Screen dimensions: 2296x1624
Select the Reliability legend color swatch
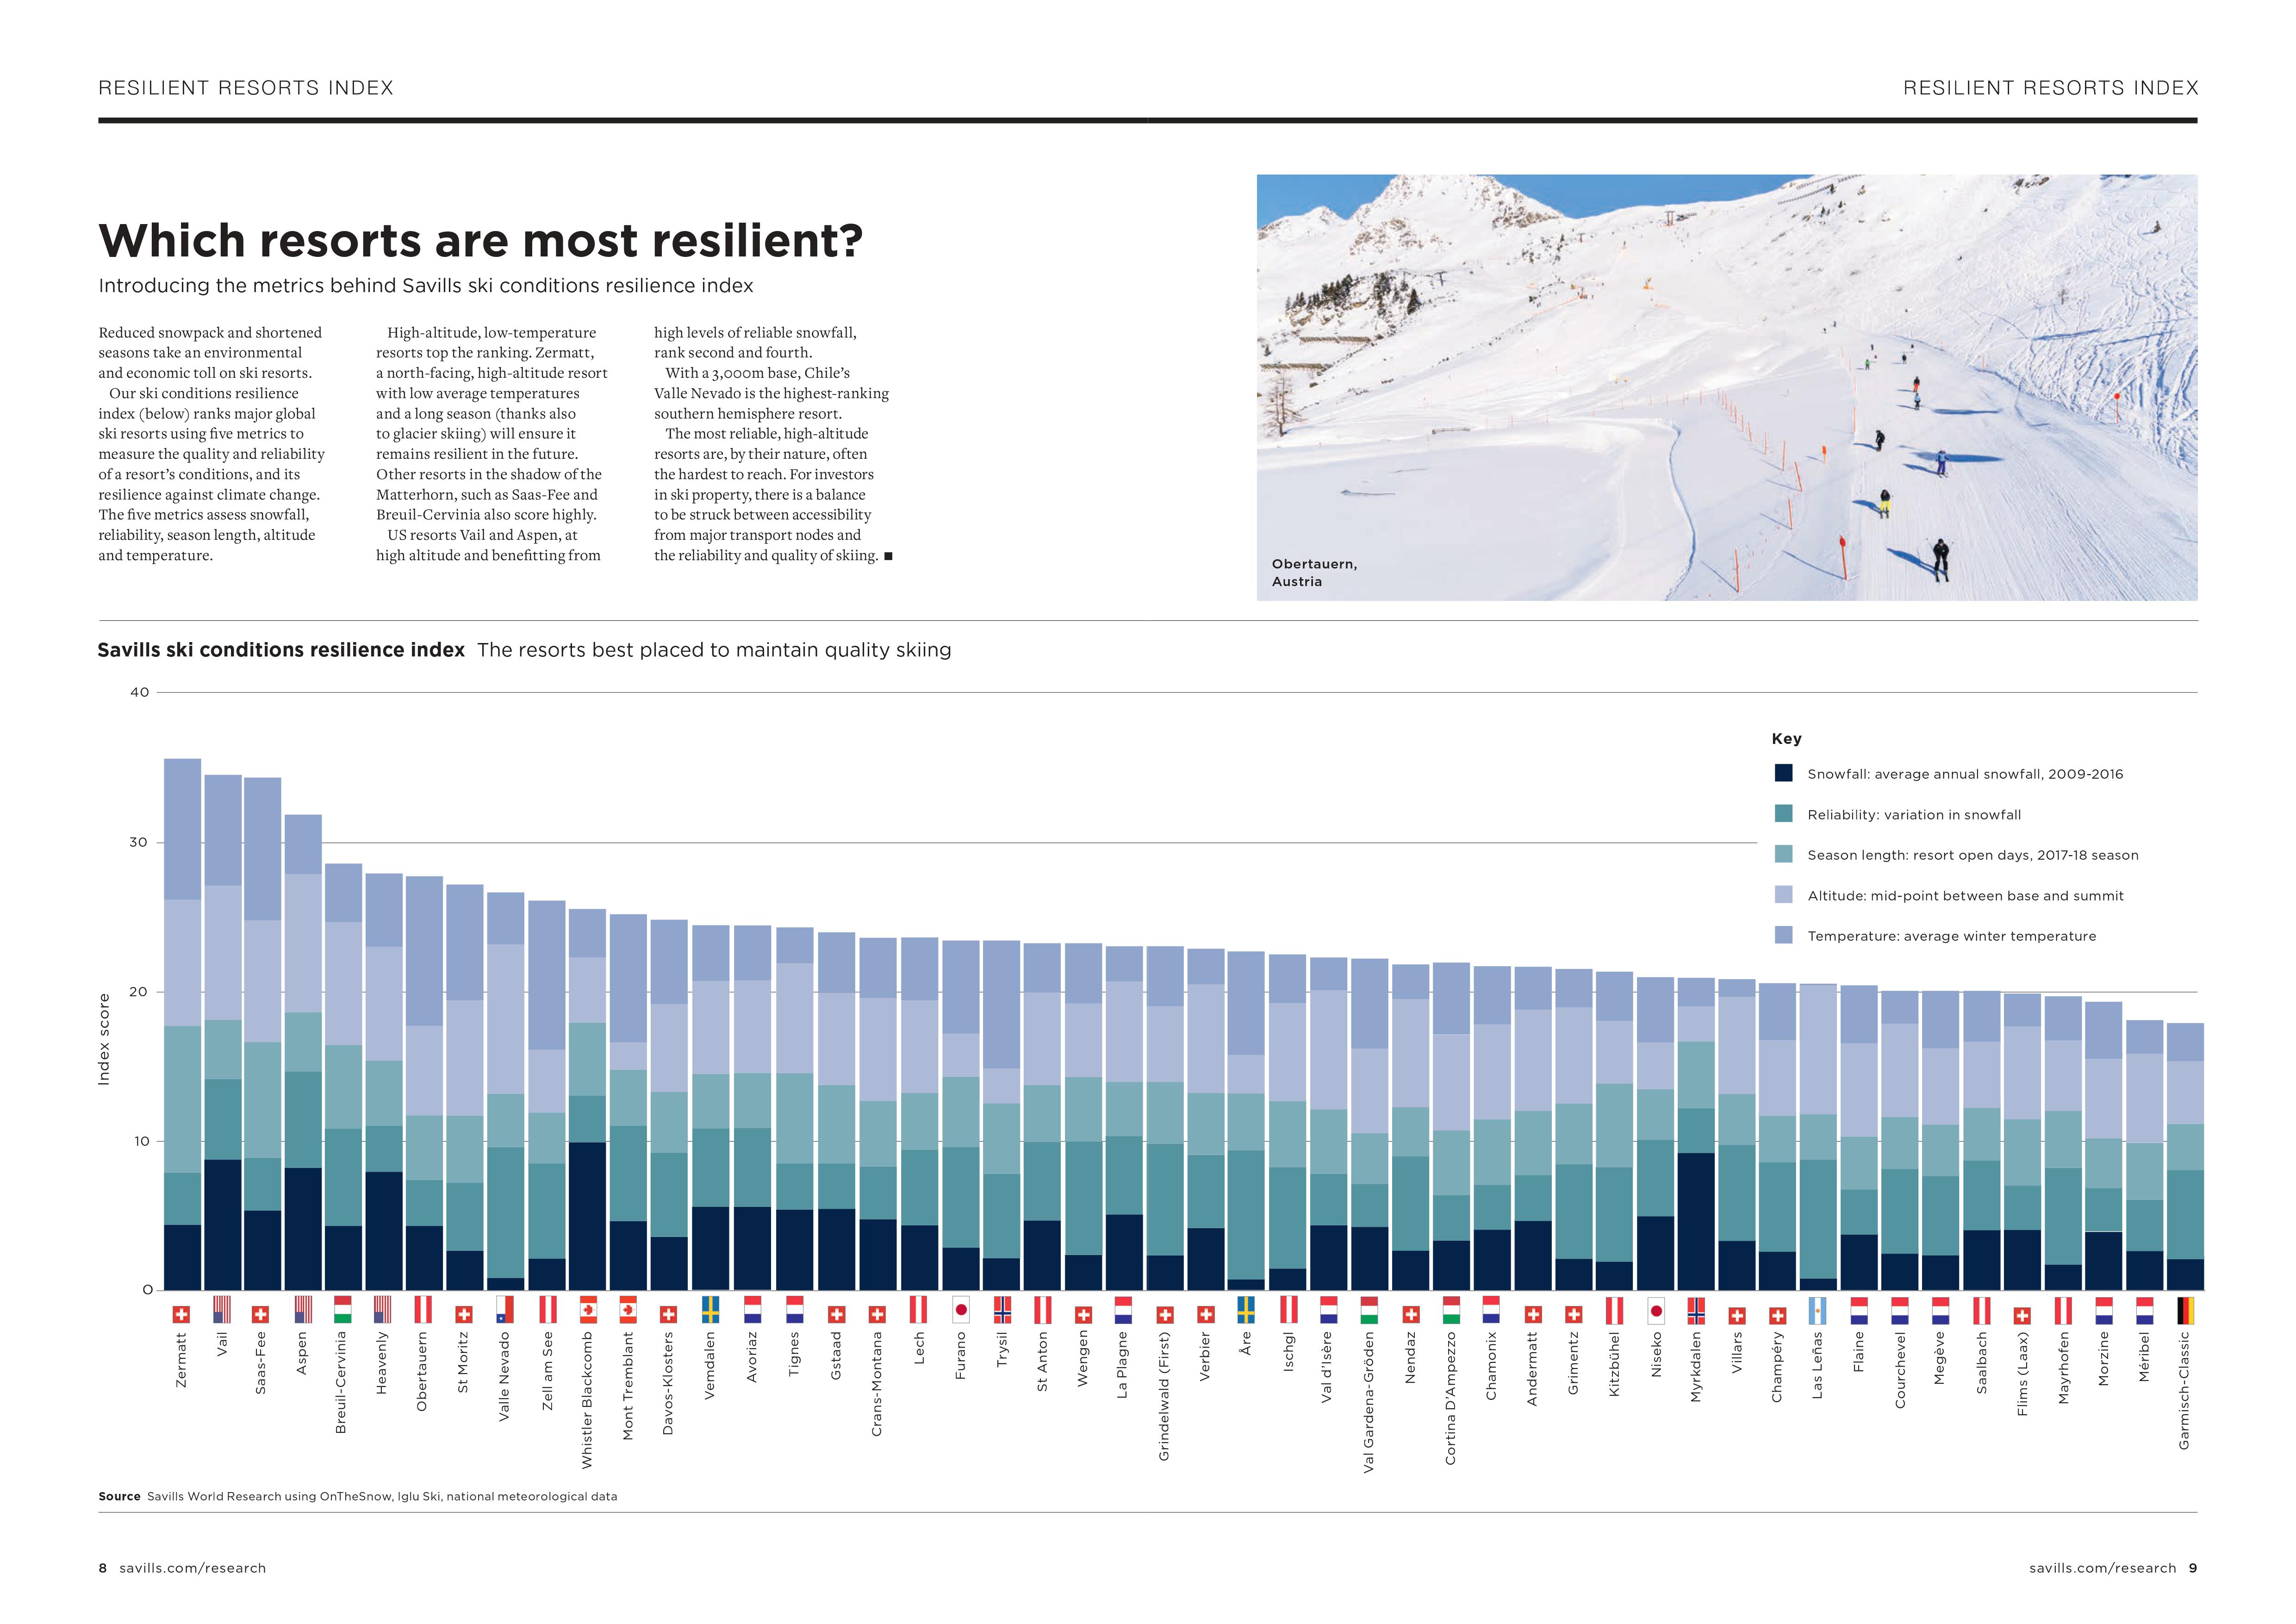(1784, 814)
